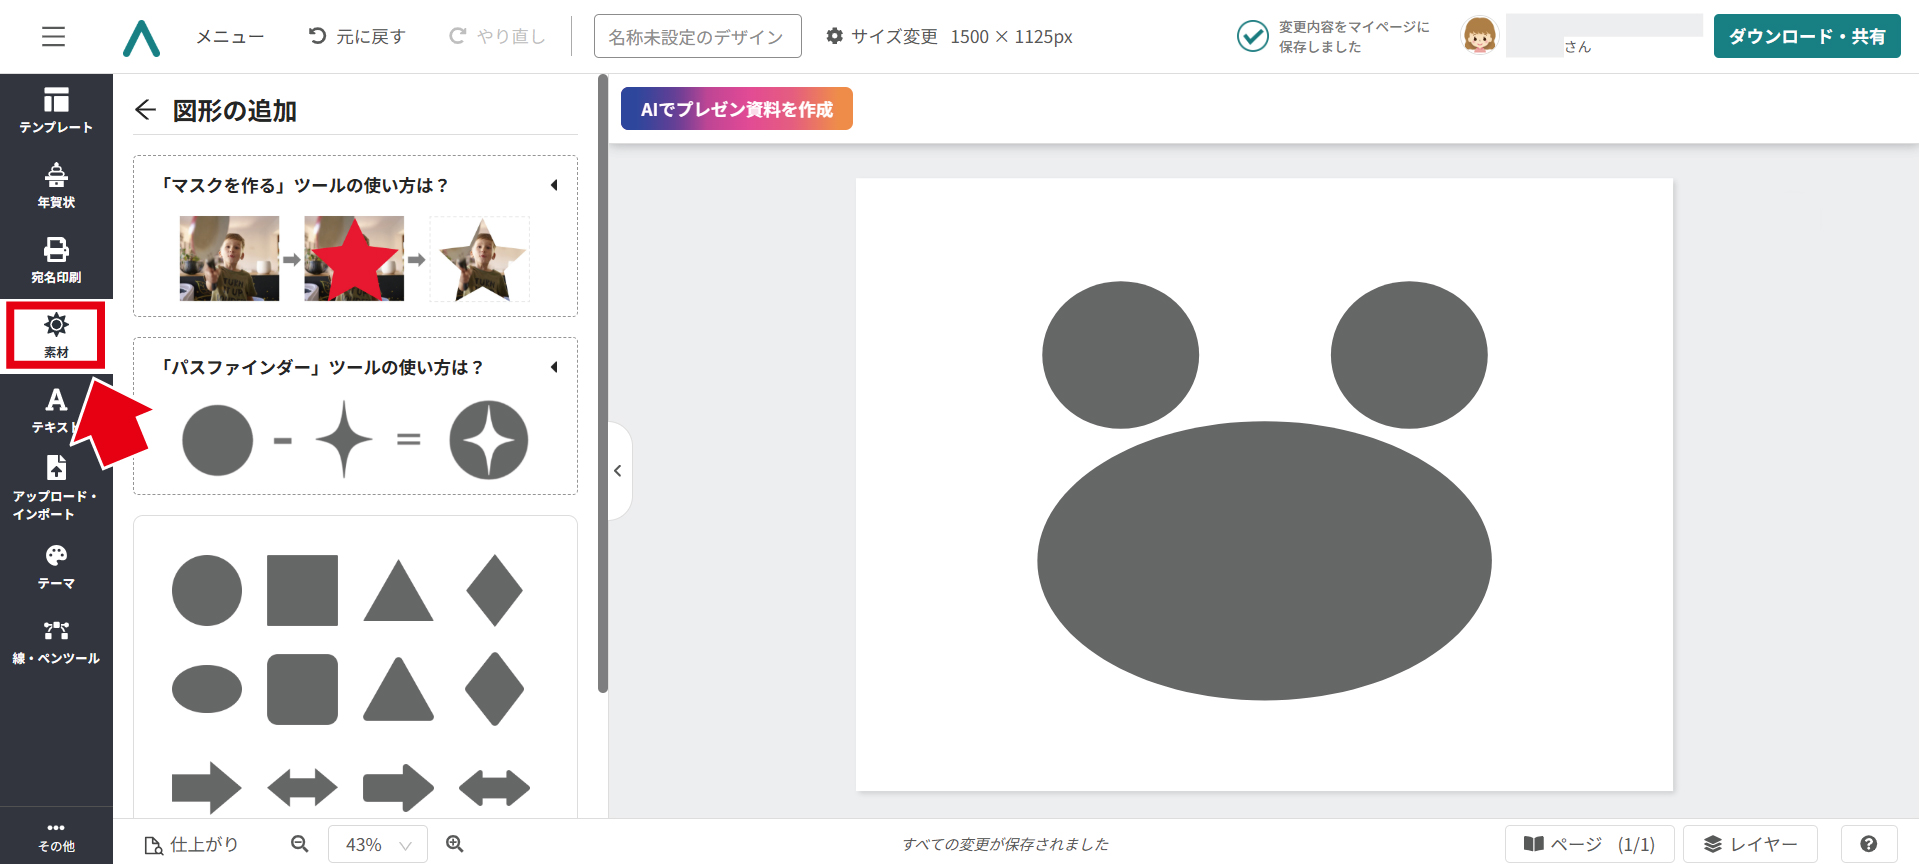Open the 年賀状 sidebar section
This screenshot has height=864, width=1920.
[x=56, y=186]
